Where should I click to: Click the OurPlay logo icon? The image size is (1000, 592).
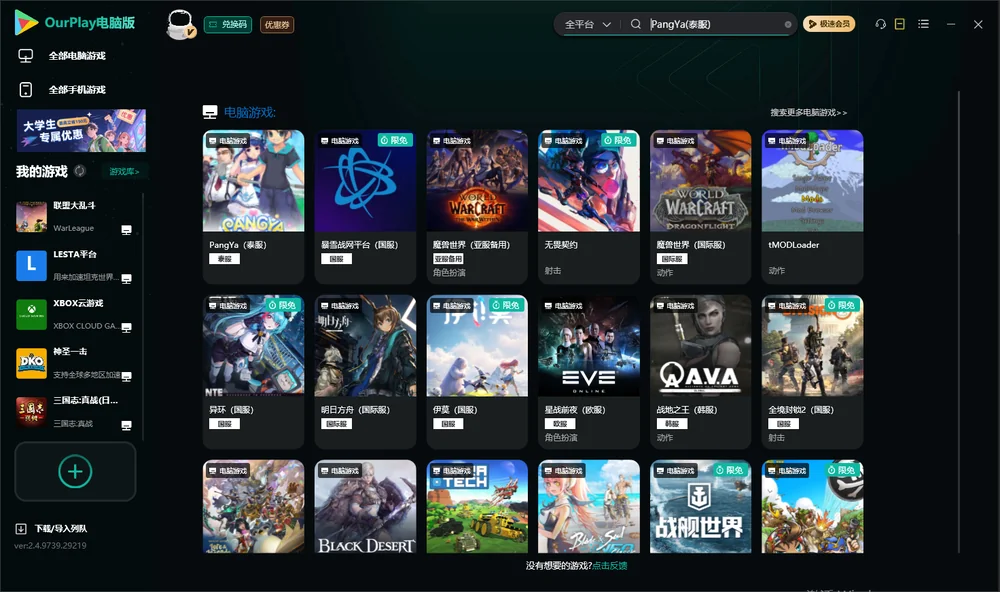click(x=26, y=22)
